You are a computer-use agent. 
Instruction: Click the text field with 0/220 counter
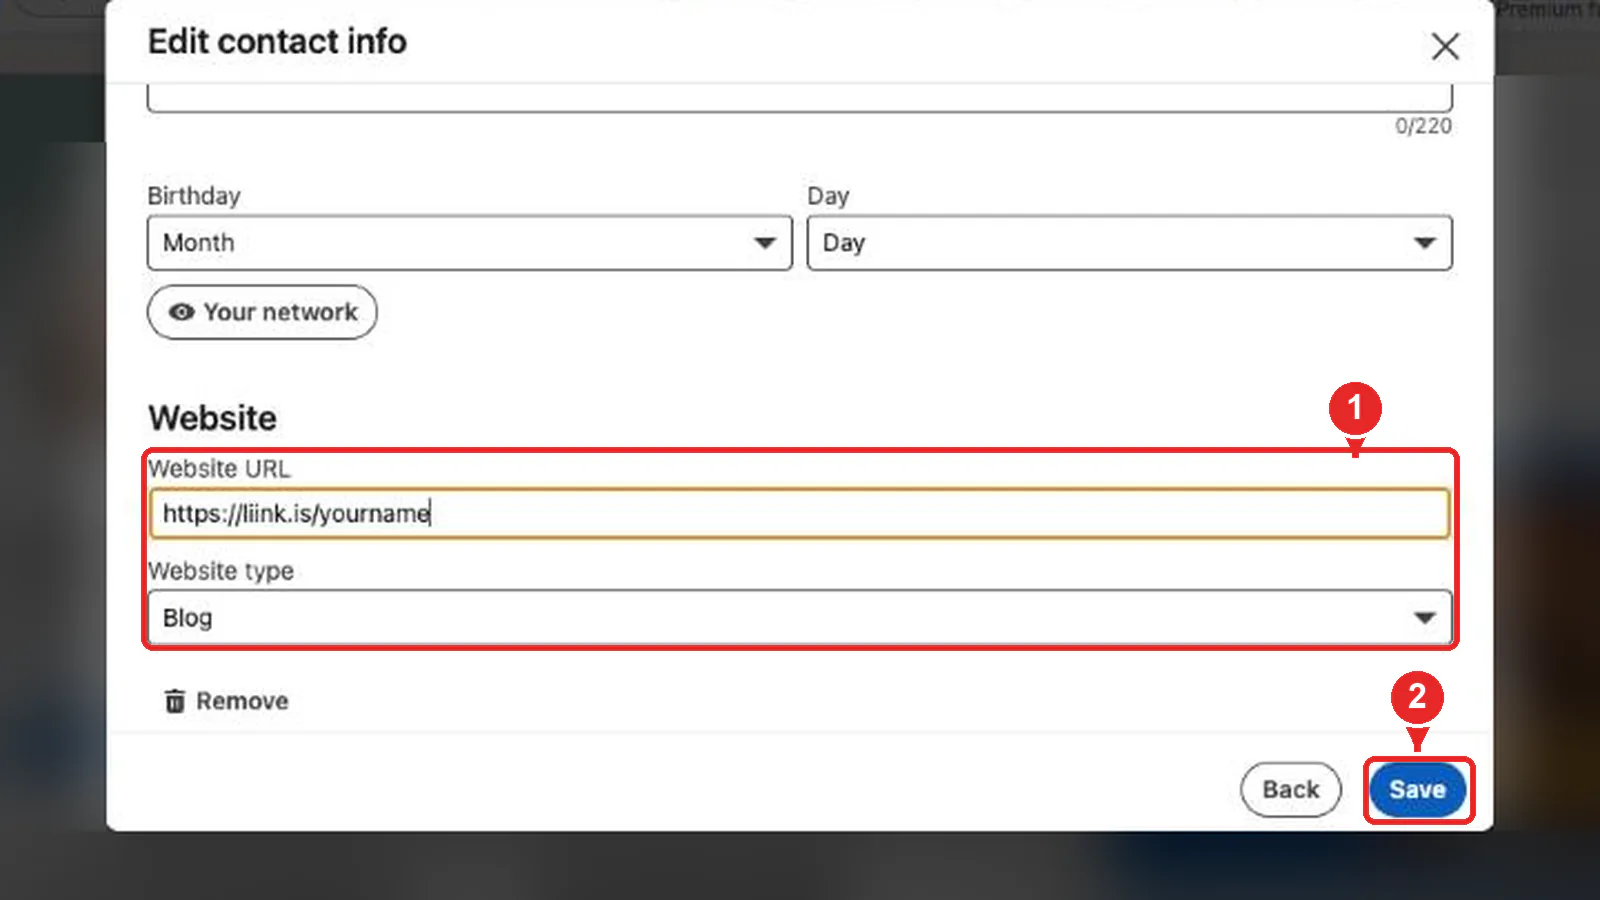point(800,98)
